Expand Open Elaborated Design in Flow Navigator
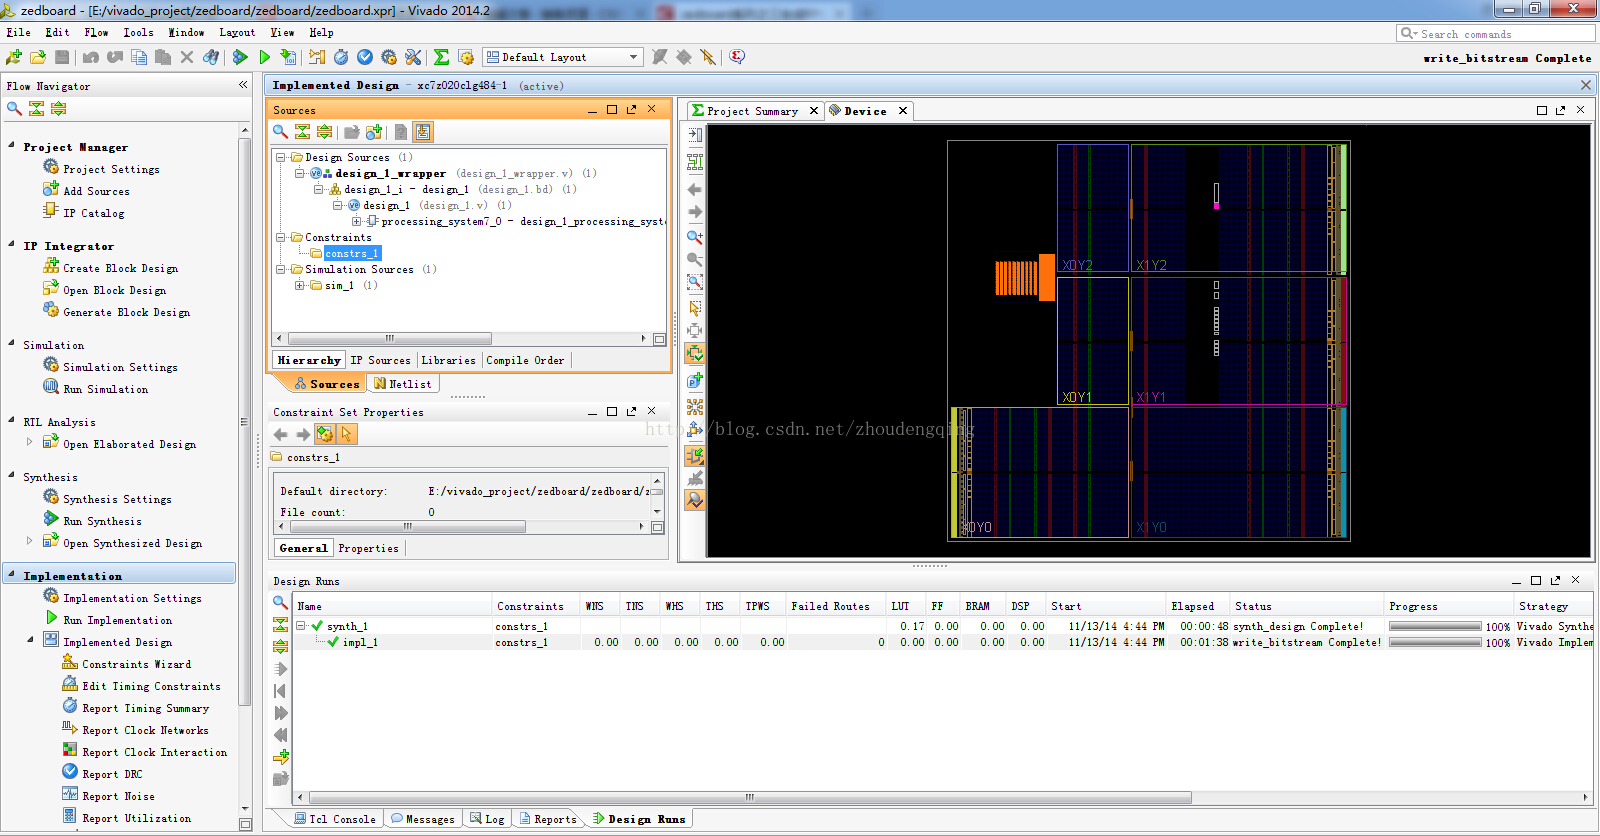Image resolution: width=1600 pixels, height=836 pixels. point(29,441)
